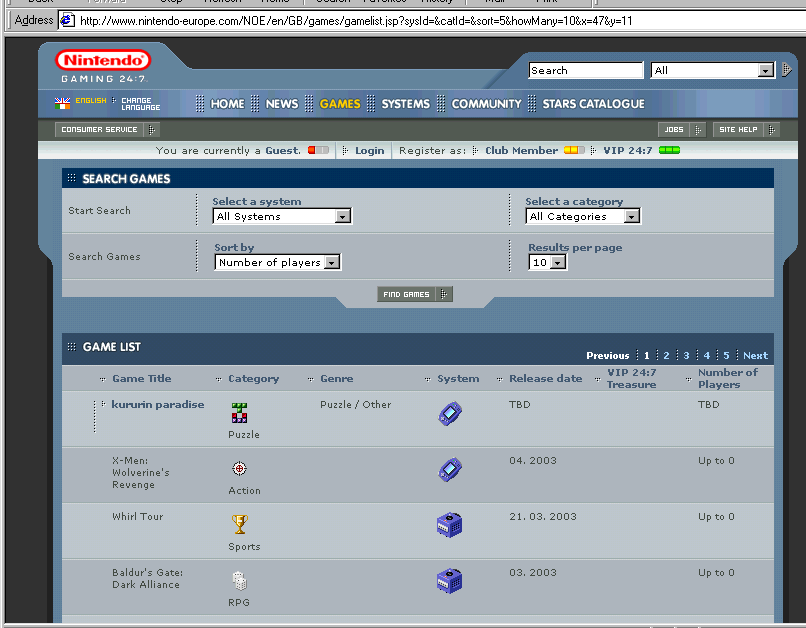Click the FIND GAMES button
Screen dimensions: 806x628
coord(414,294)
